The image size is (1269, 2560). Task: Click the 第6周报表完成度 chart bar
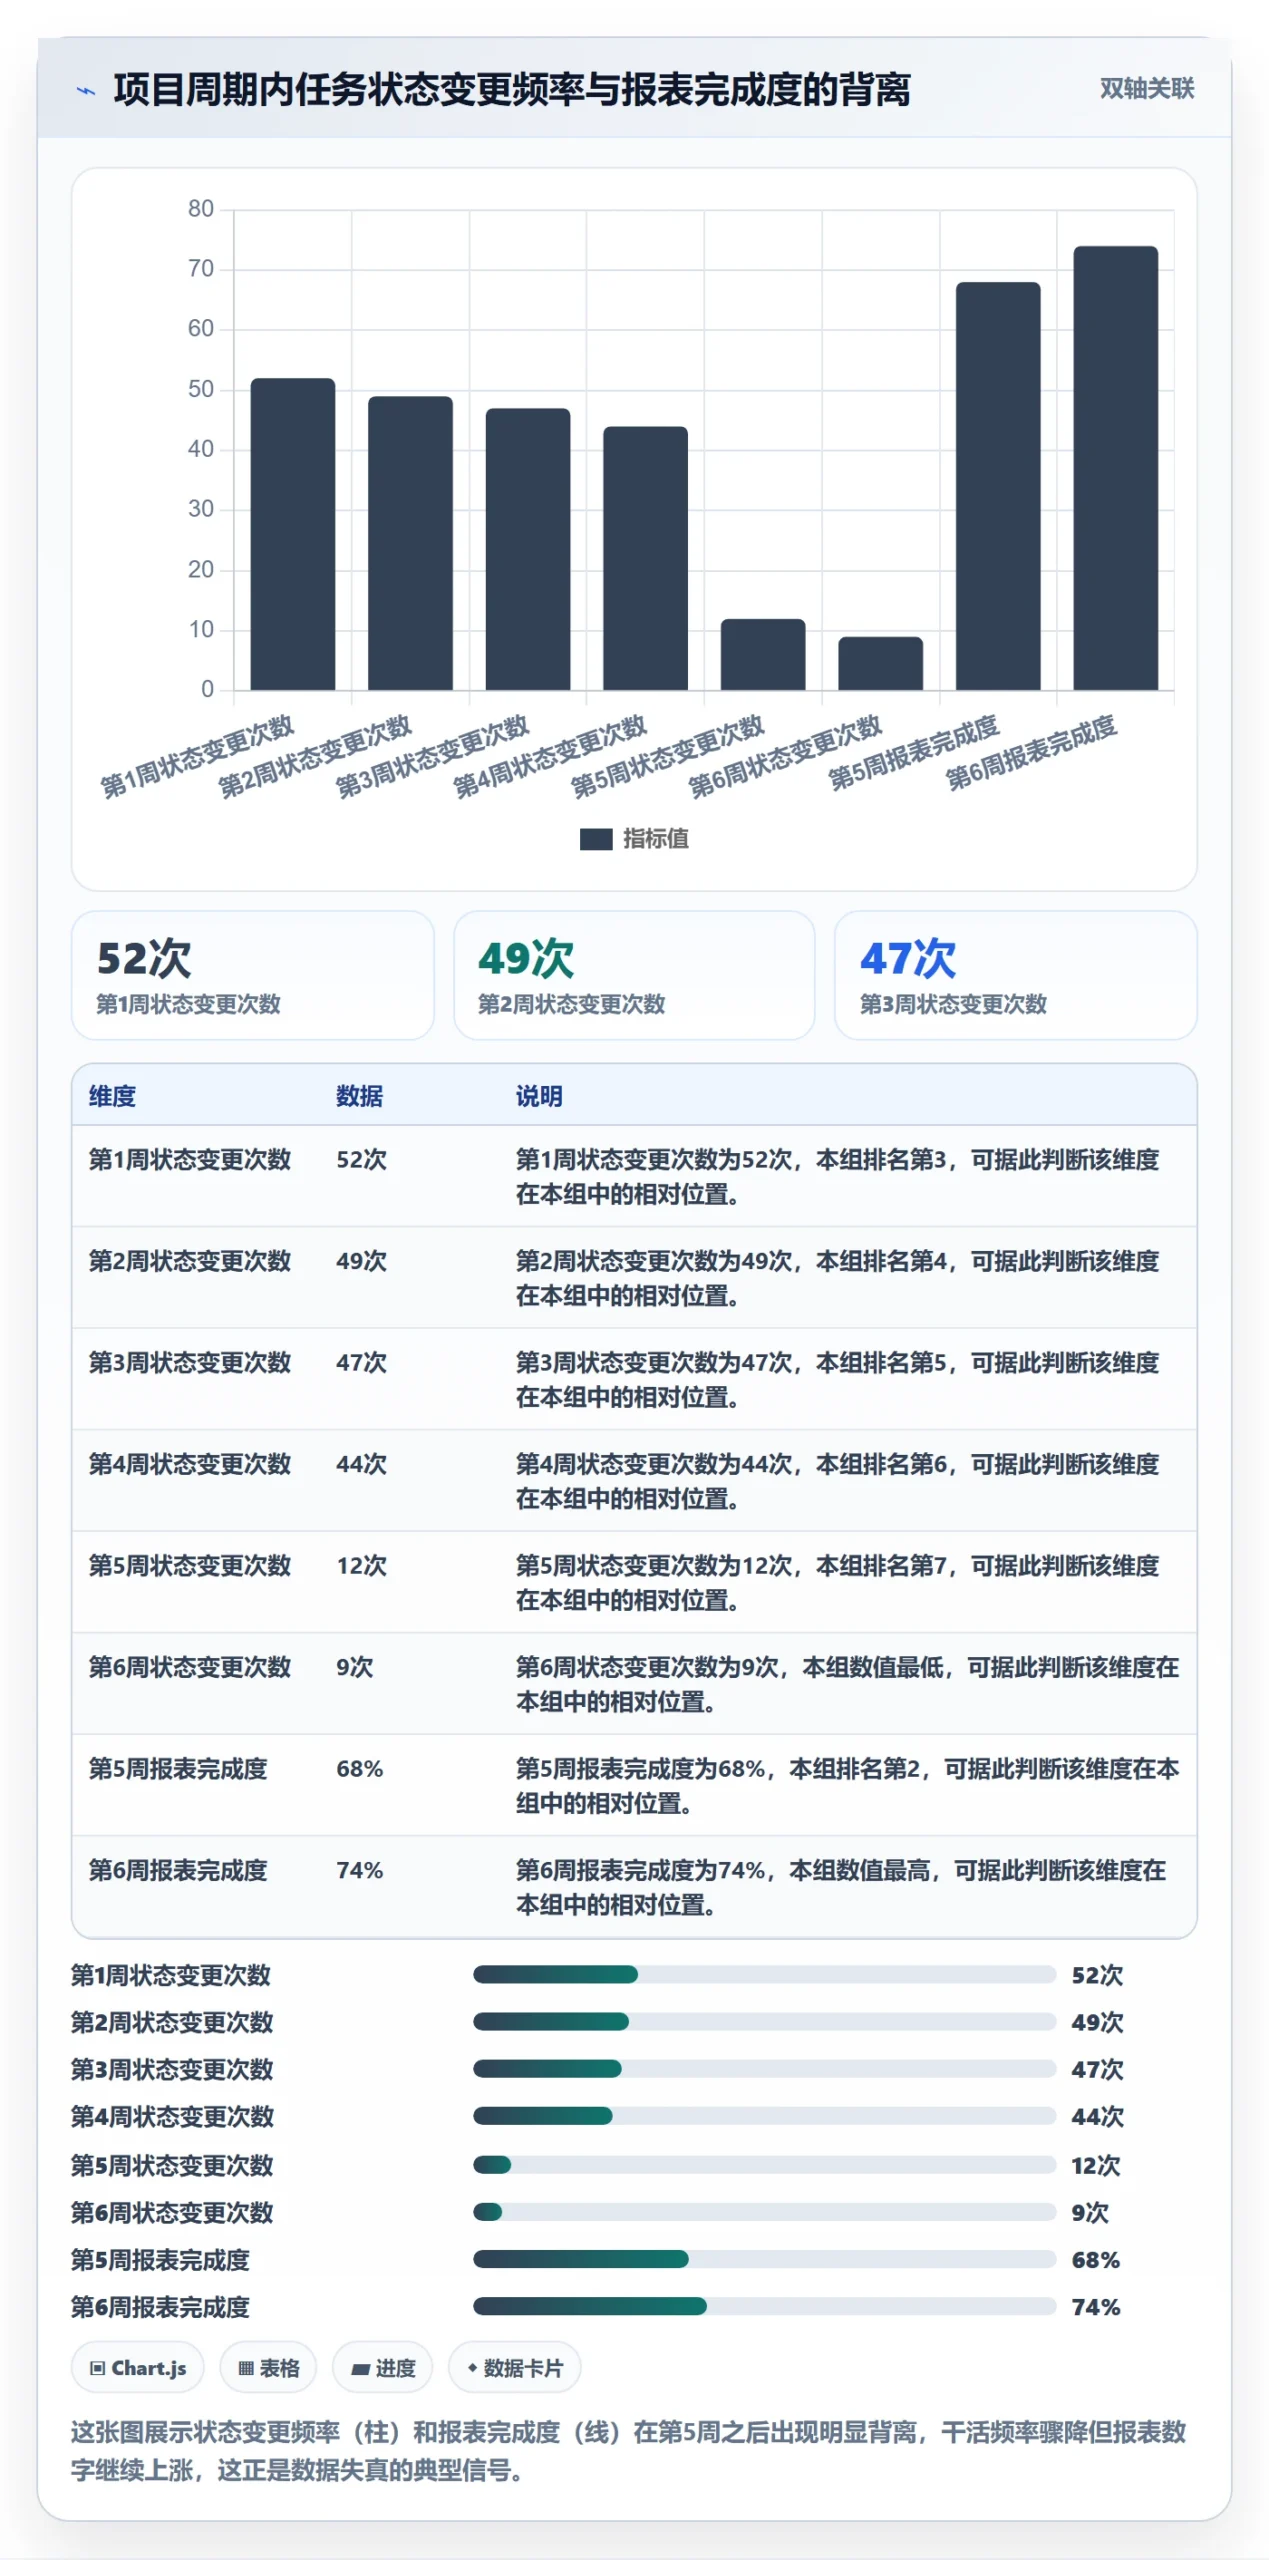[x=1116, y=468]
